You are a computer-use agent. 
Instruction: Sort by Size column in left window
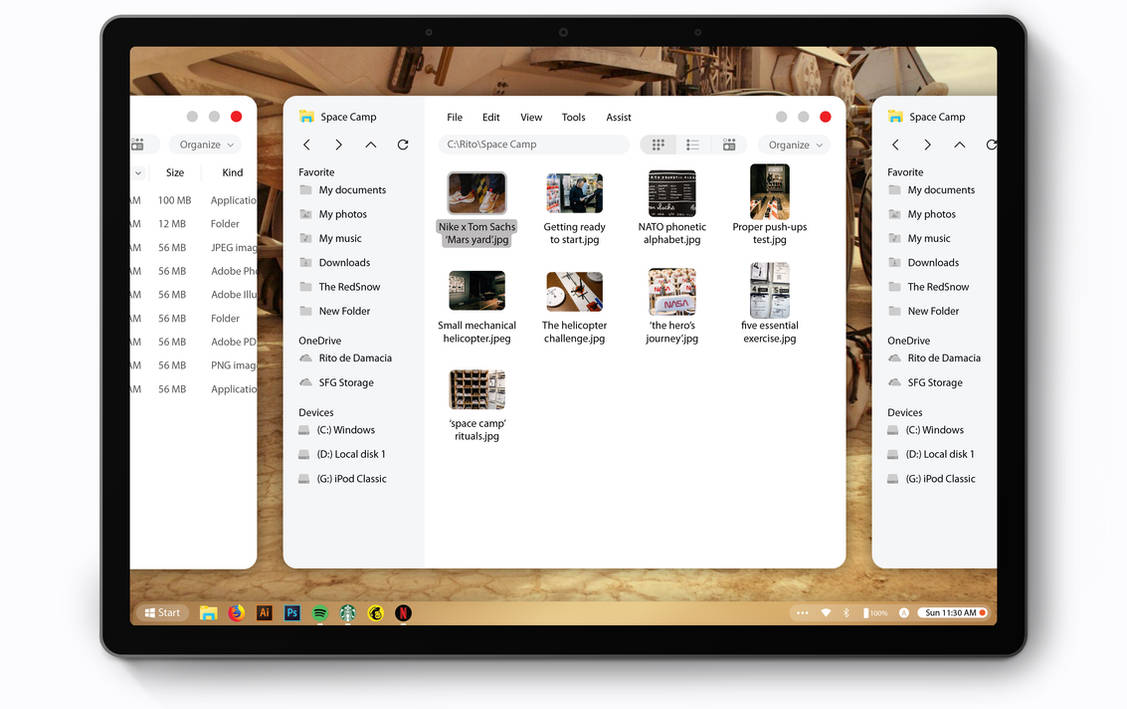175,173
